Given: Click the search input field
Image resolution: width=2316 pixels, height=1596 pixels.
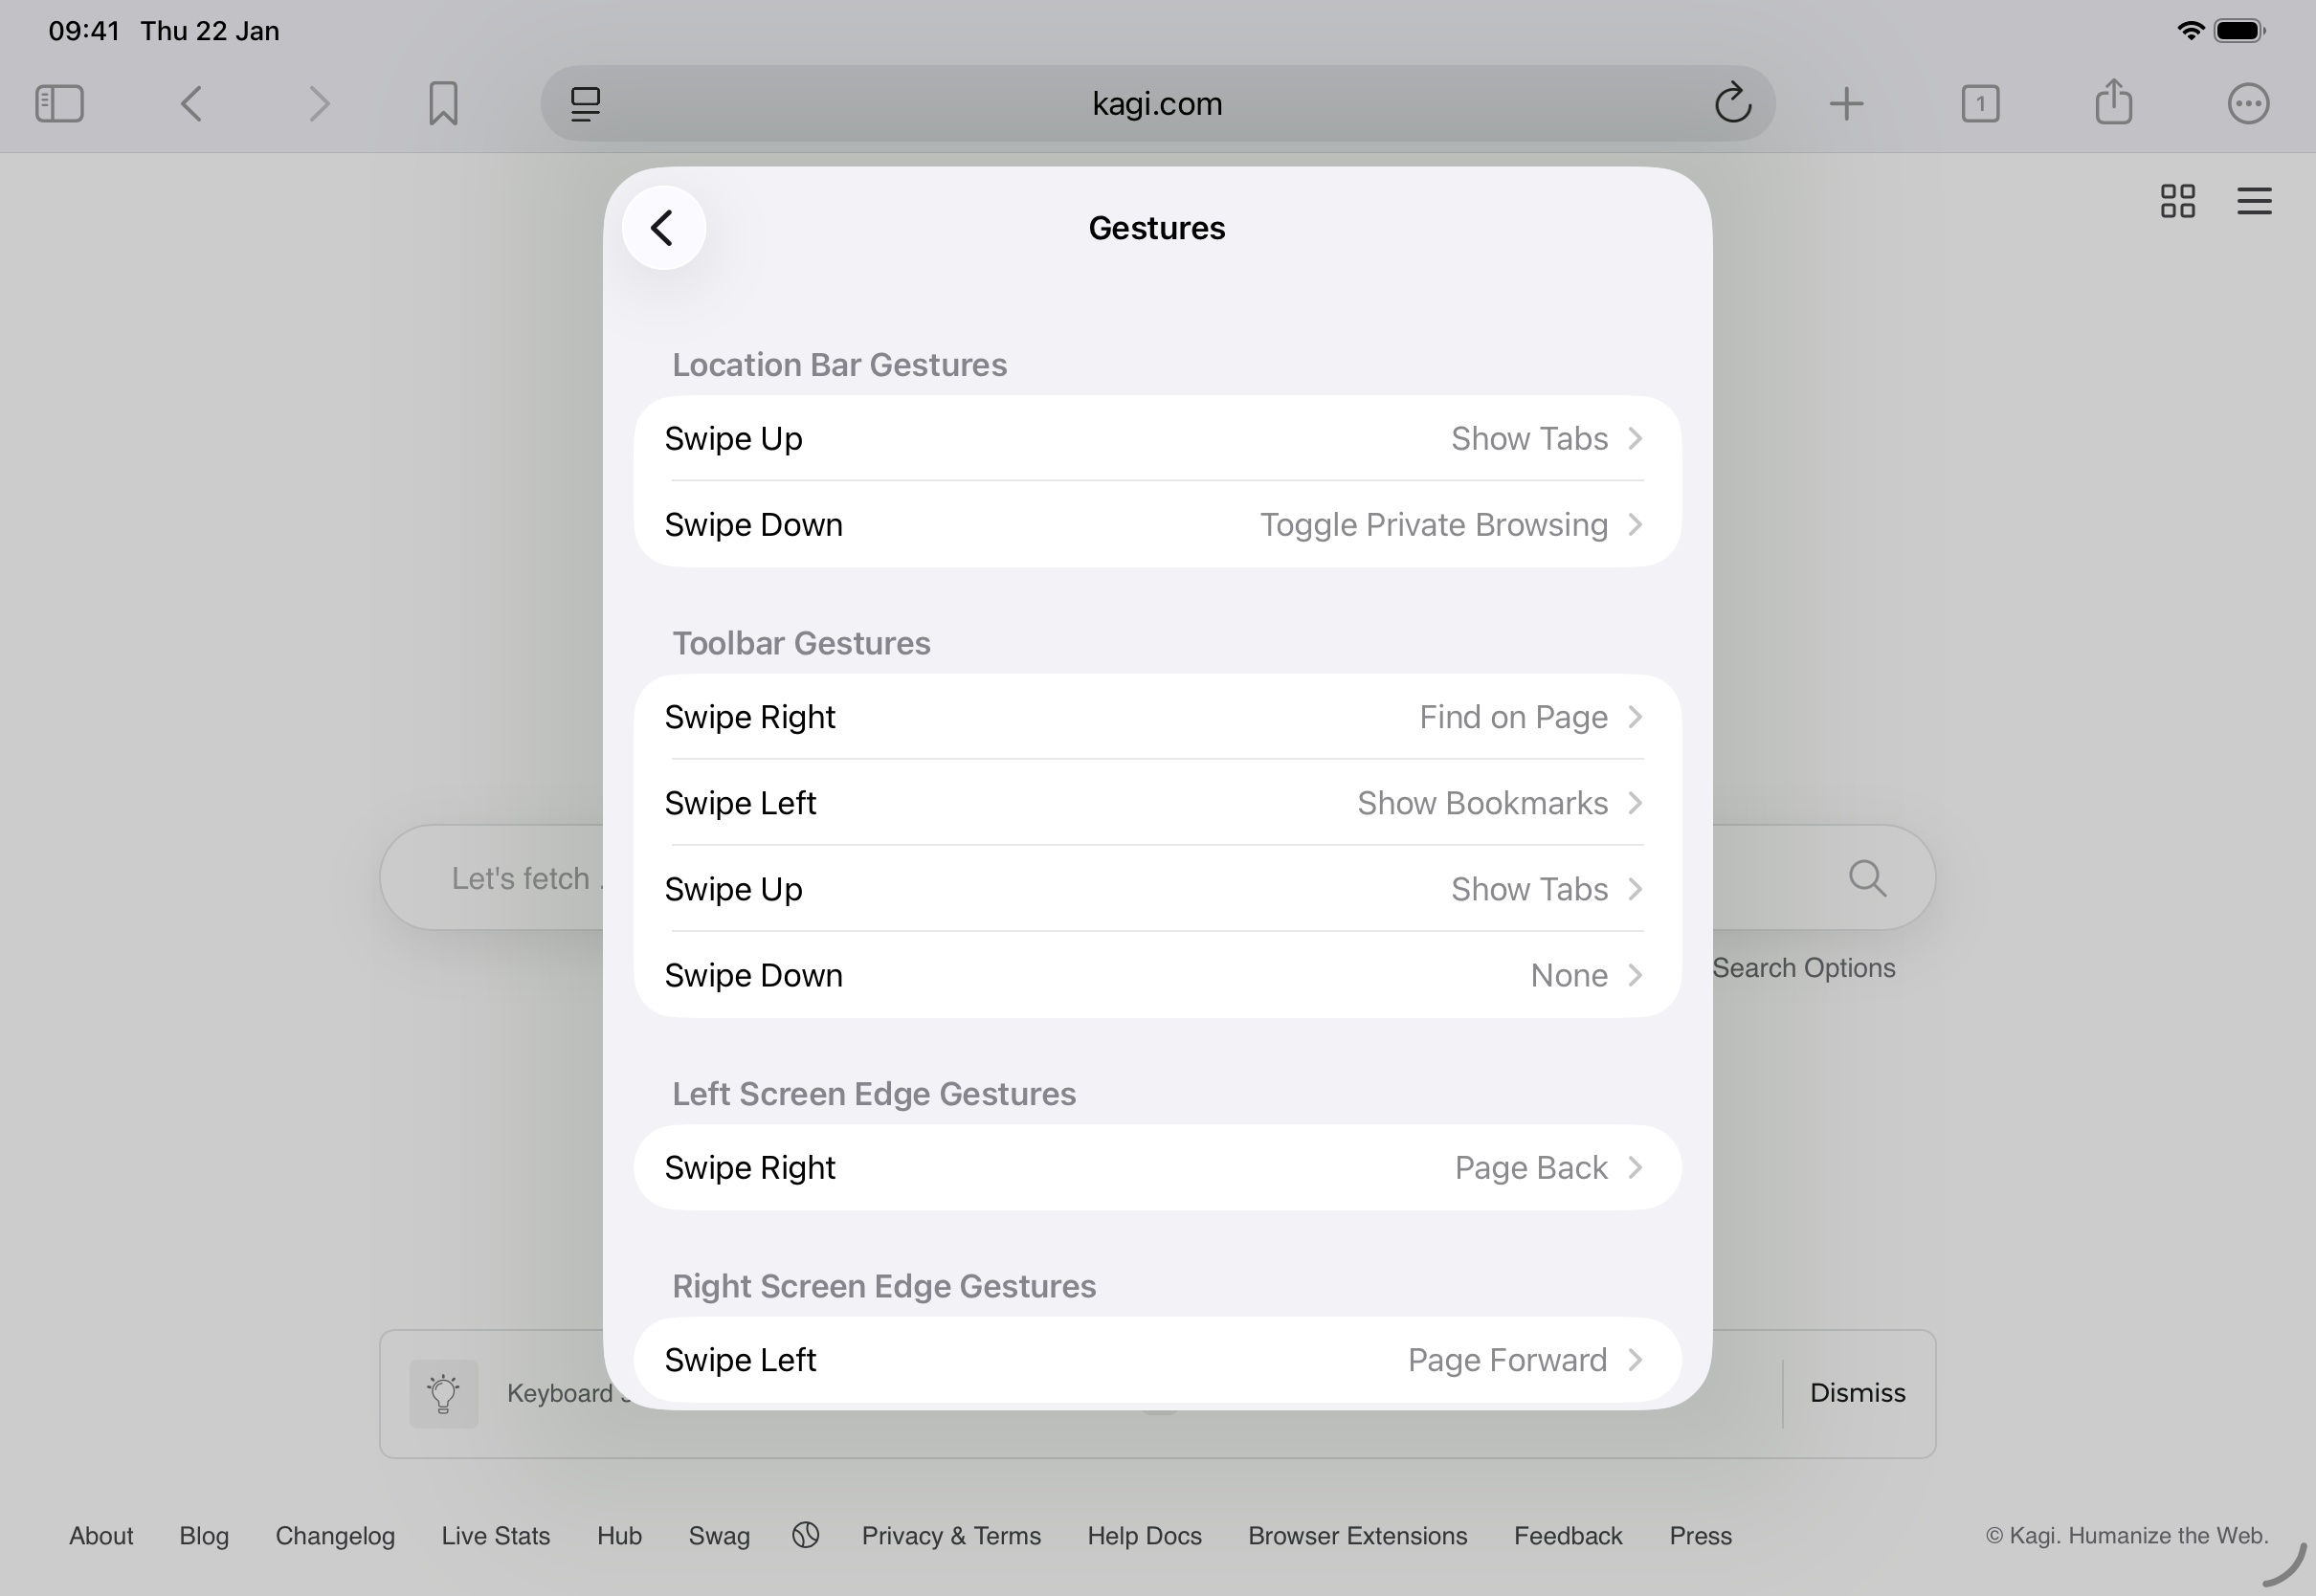Looking at the screenshot, I should pos(520,877).
